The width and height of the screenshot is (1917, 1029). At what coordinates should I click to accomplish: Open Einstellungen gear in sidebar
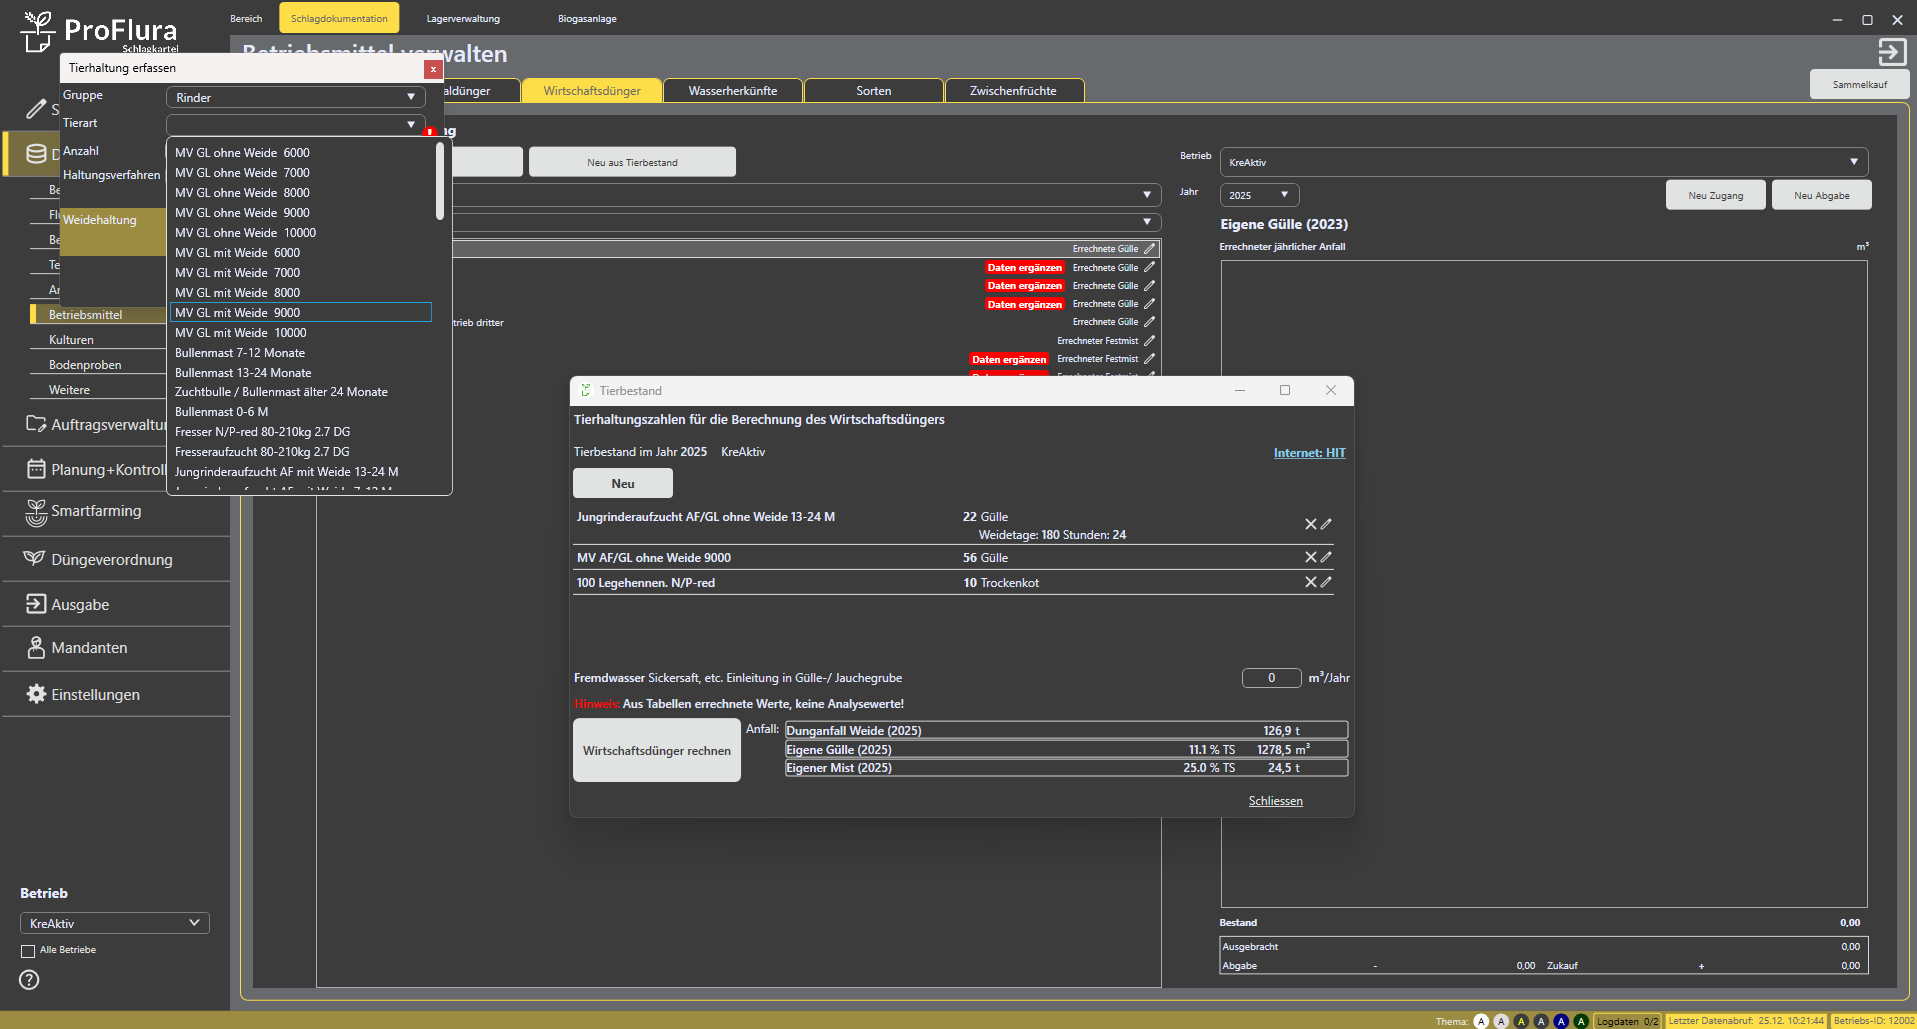[36, 694]
